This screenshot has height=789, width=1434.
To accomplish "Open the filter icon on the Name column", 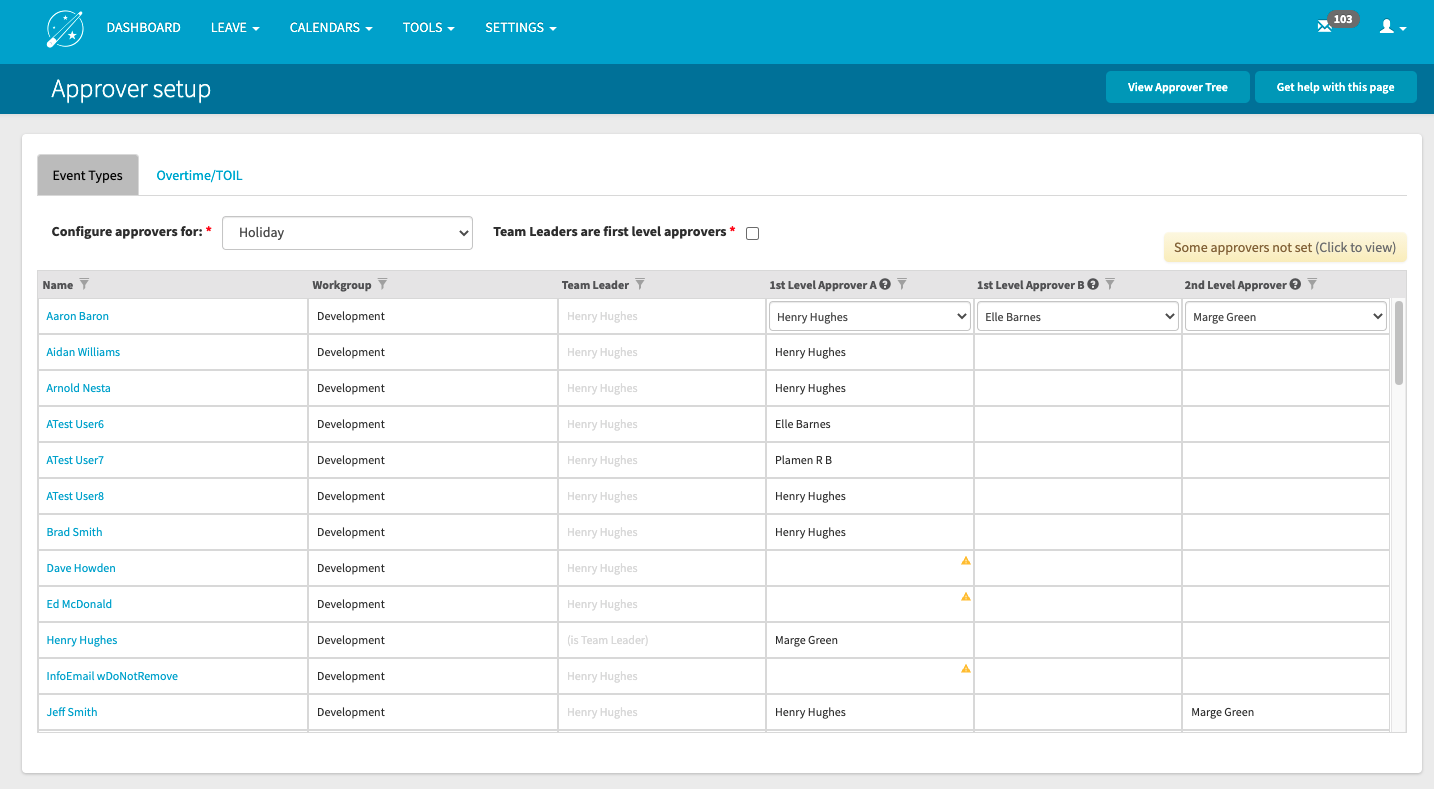I will (84, 284).
